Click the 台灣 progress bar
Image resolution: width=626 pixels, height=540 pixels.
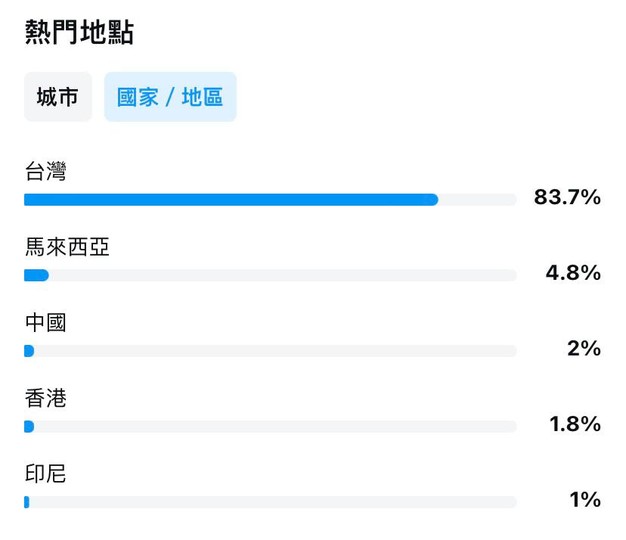point(270,200)
